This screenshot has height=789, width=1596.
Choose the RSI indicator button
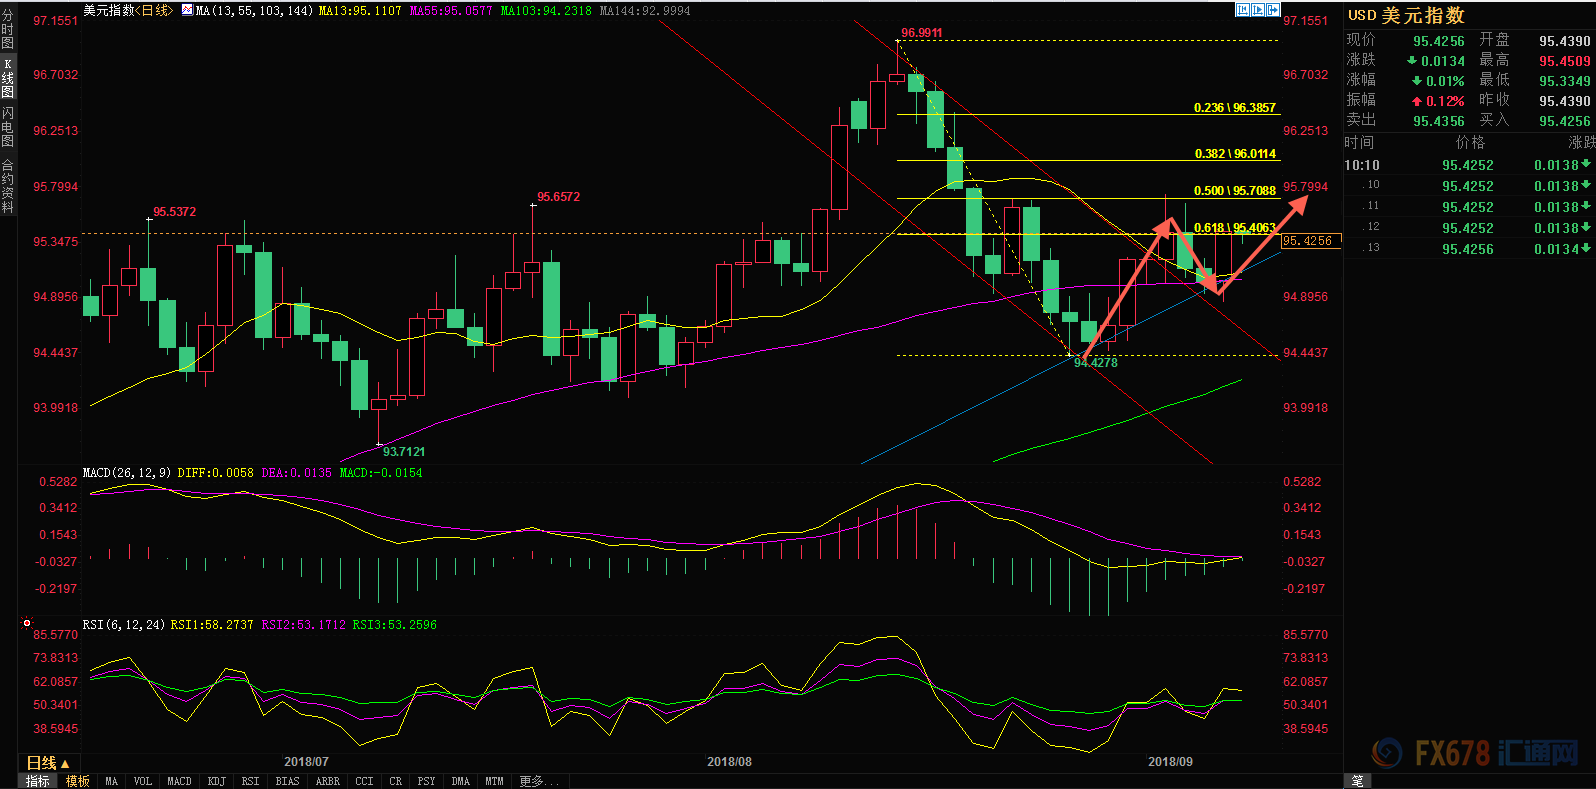[251, 781]
